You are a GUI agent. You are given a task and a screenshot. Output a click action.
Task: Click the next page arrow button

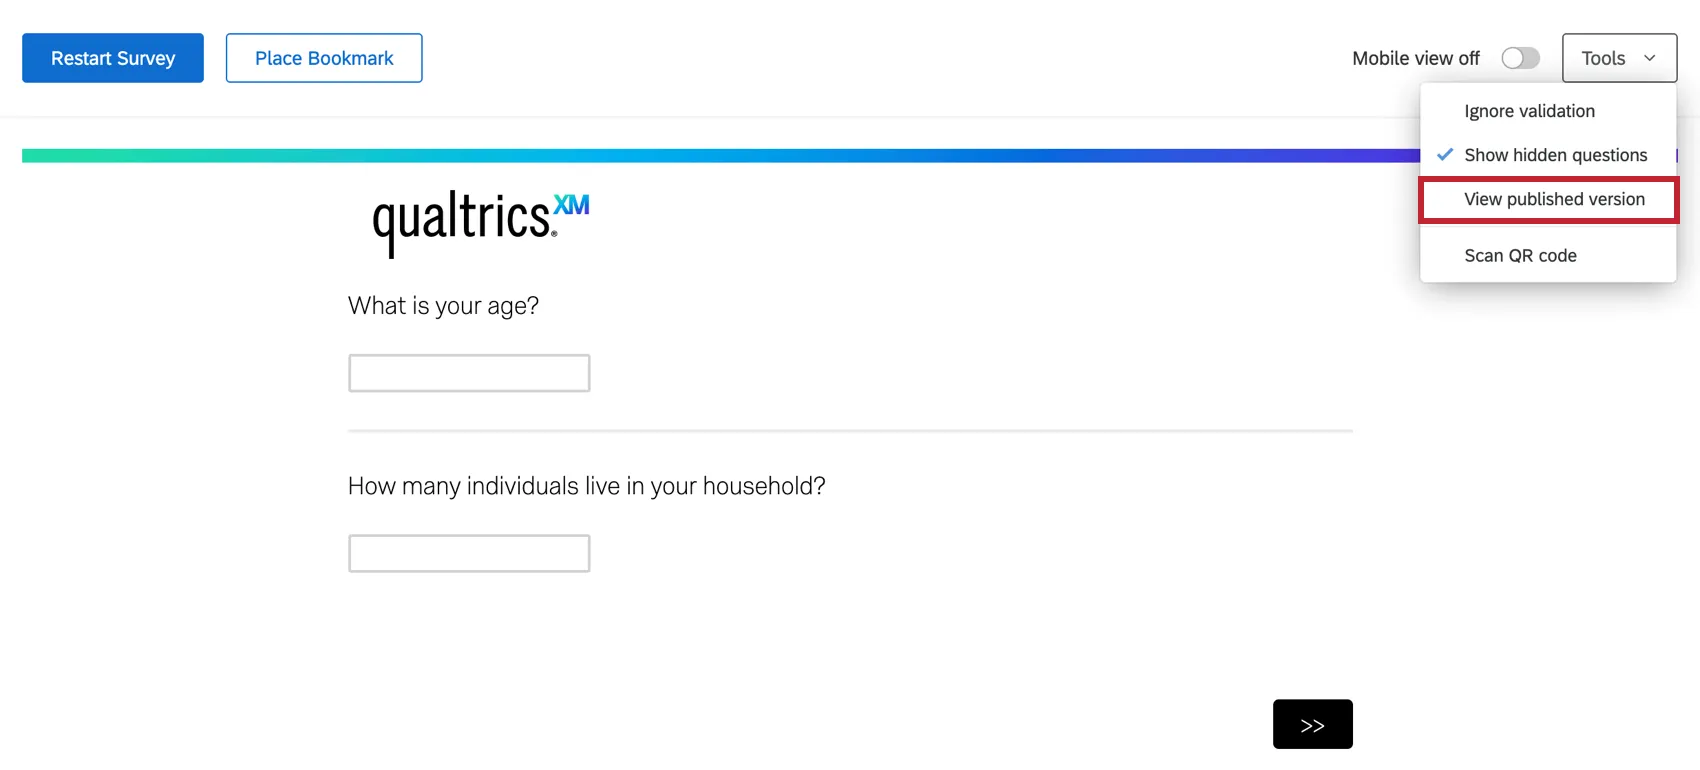(1312, 723)
